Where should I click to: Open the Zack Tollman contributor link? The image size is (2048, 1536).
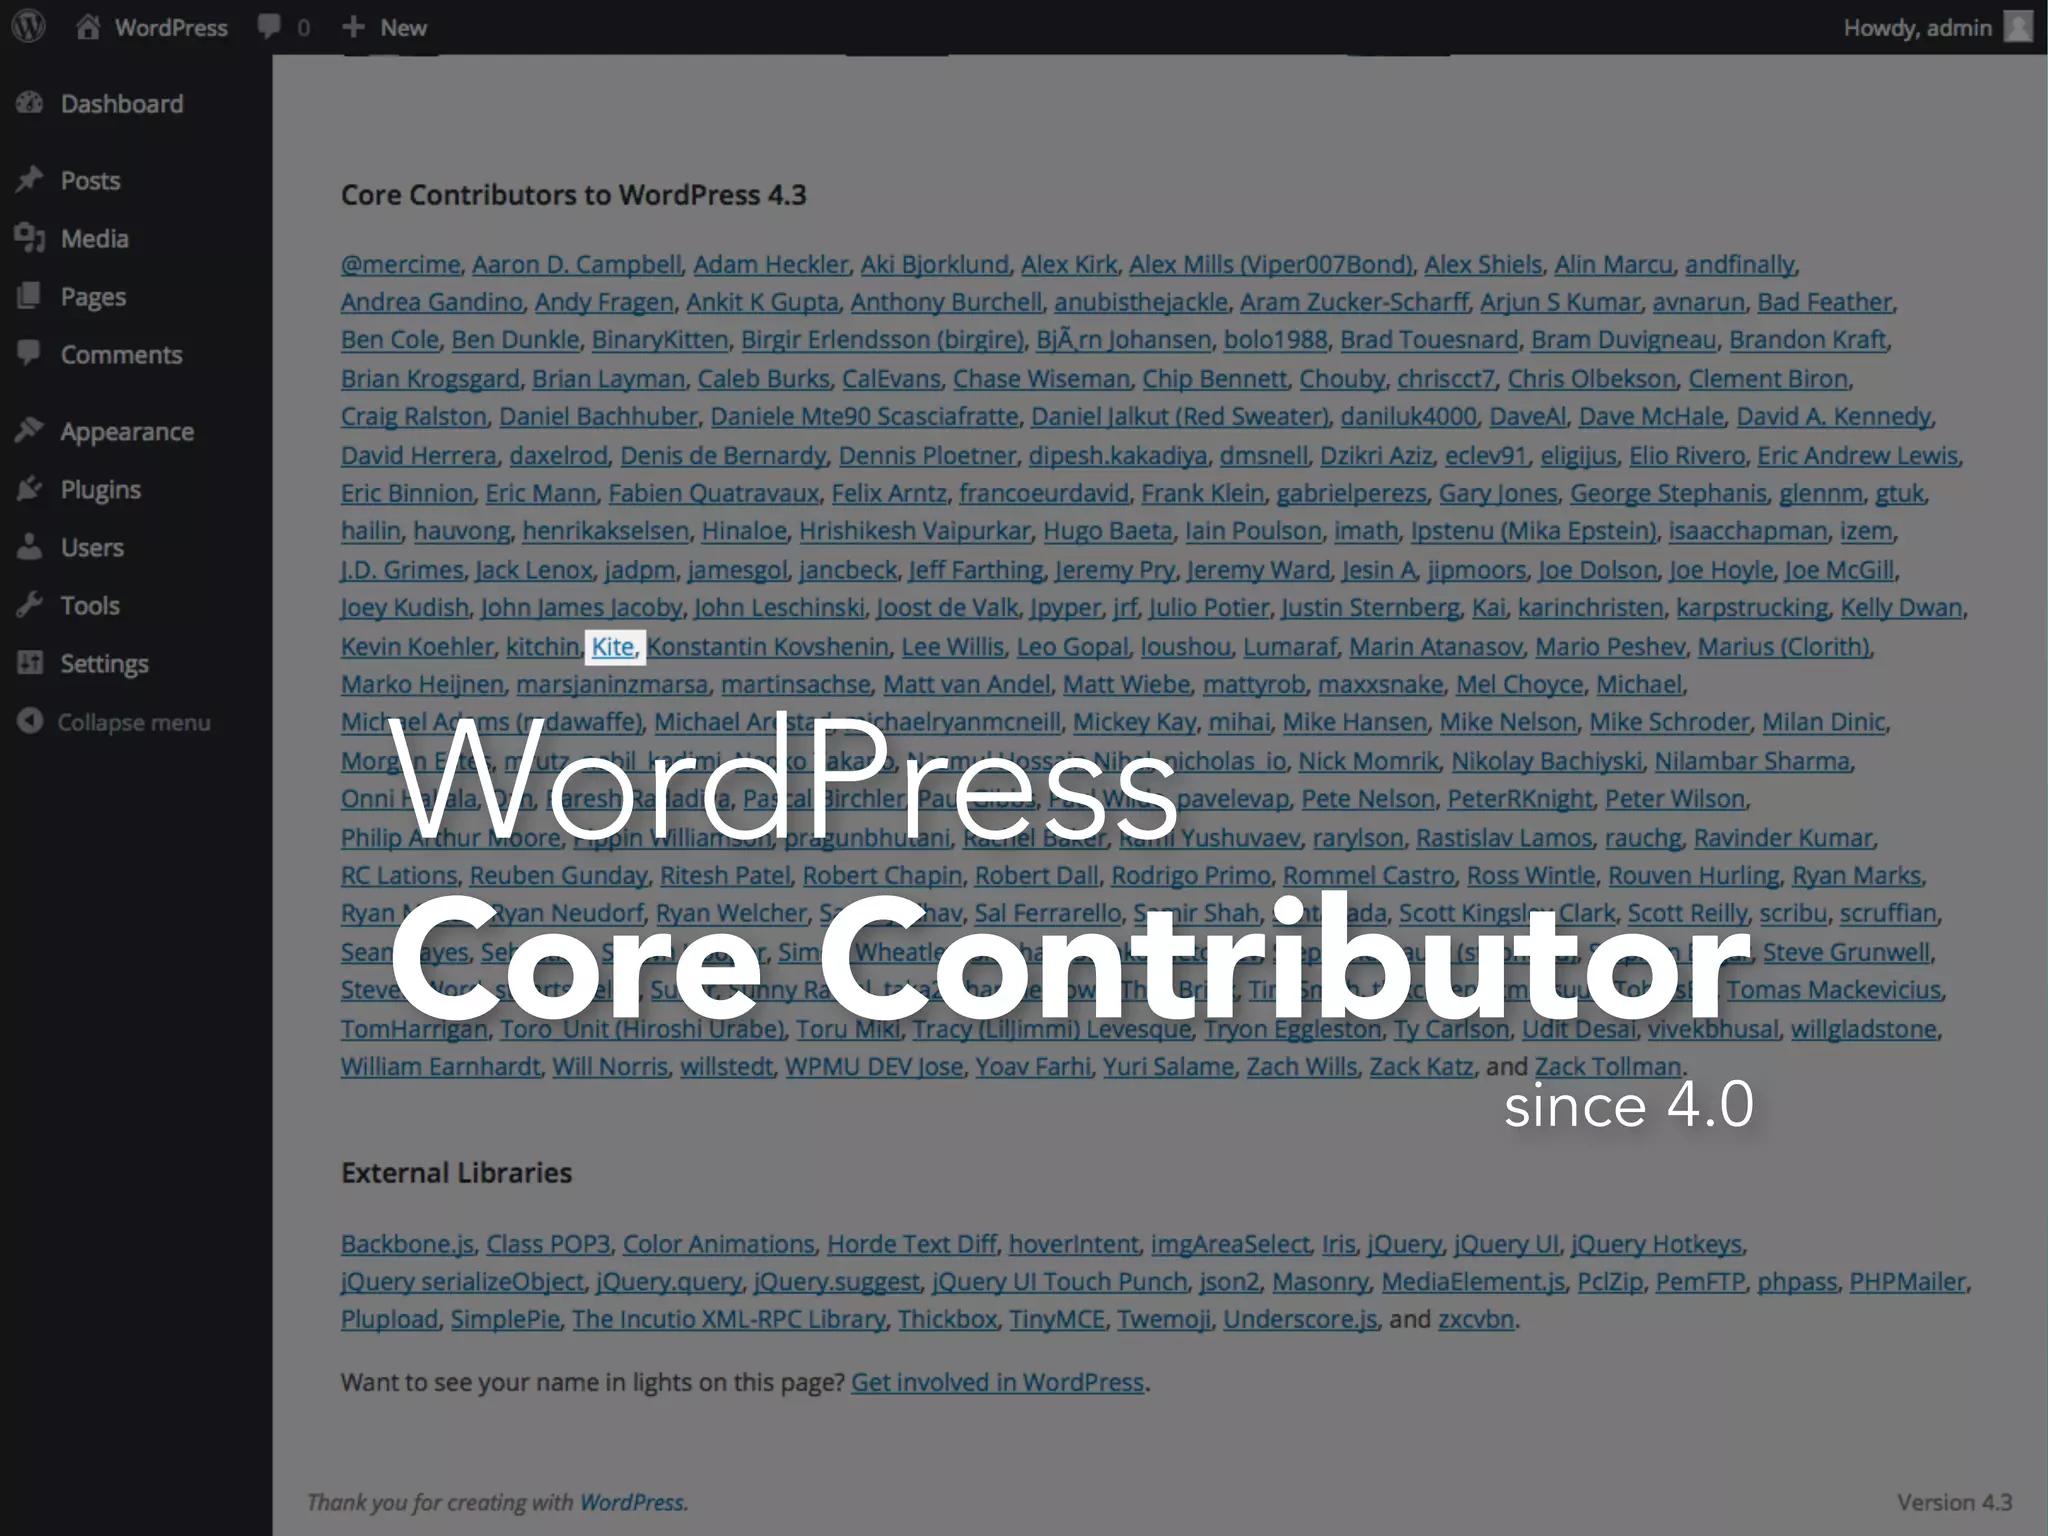[1608, 1067]
